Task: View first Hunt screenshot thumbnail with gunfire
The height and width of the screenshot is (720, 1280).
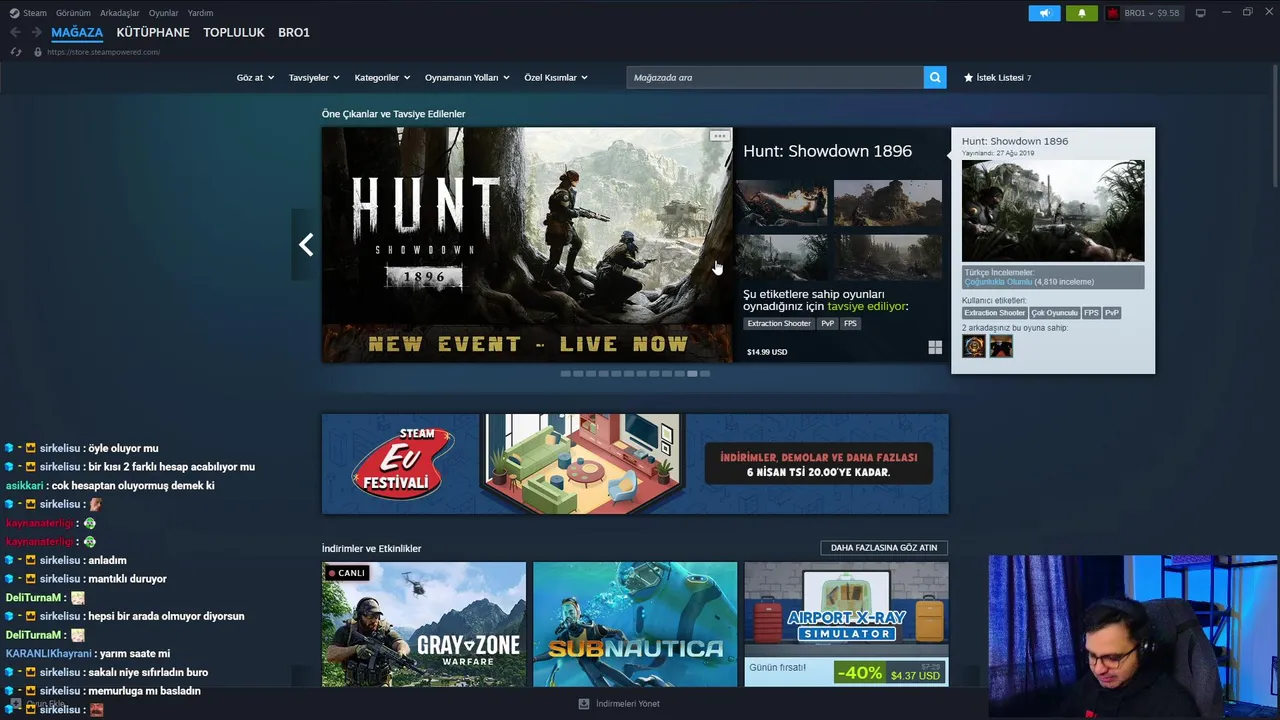Action: point(781,203)
